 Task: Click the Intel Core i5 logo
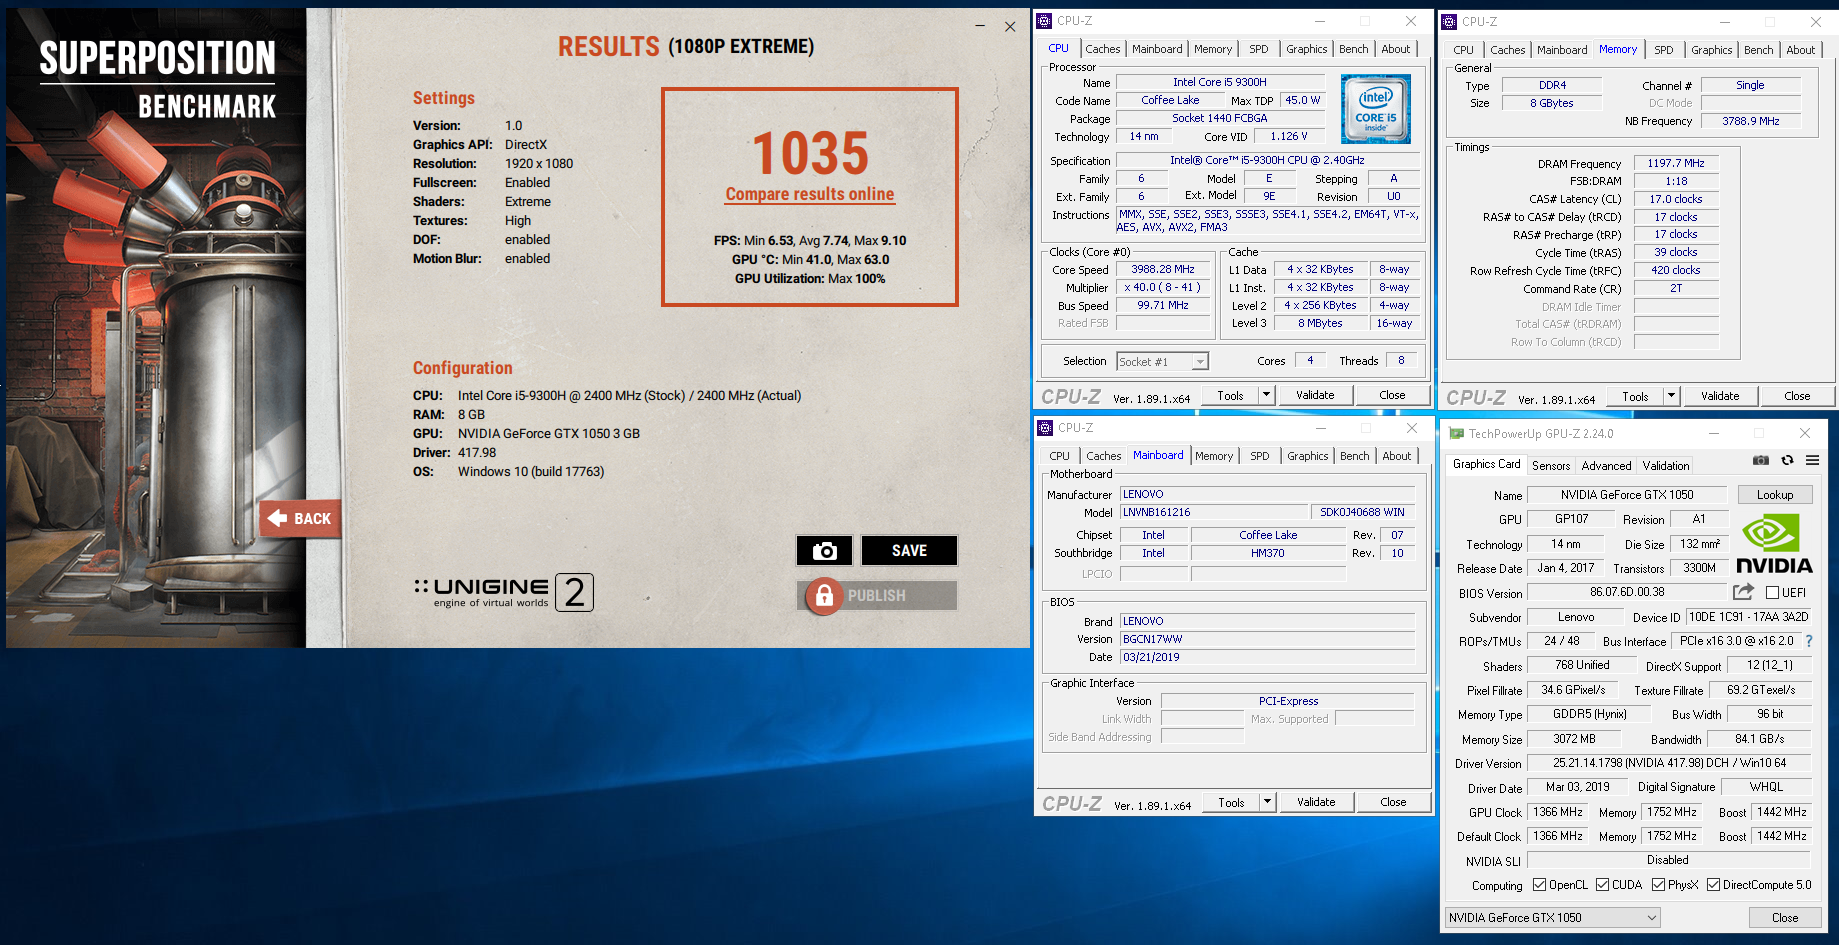(x=1376, y=109)
